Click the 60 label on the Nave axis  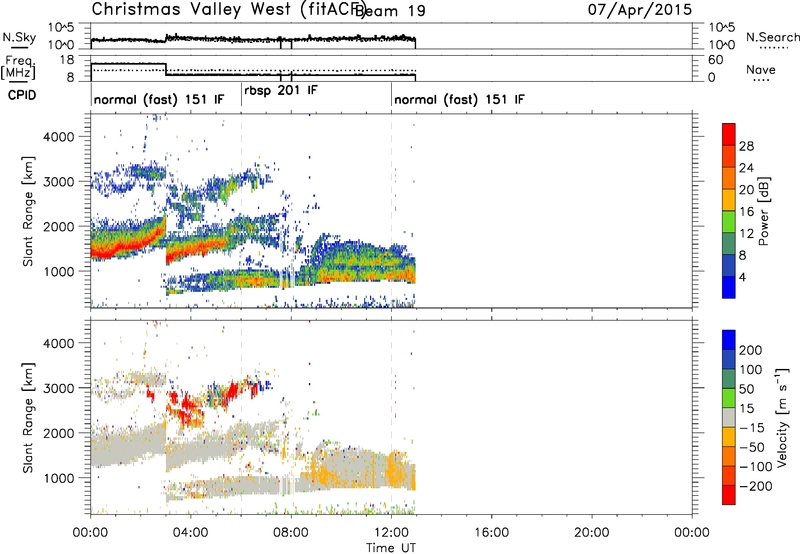coord(716,60)
